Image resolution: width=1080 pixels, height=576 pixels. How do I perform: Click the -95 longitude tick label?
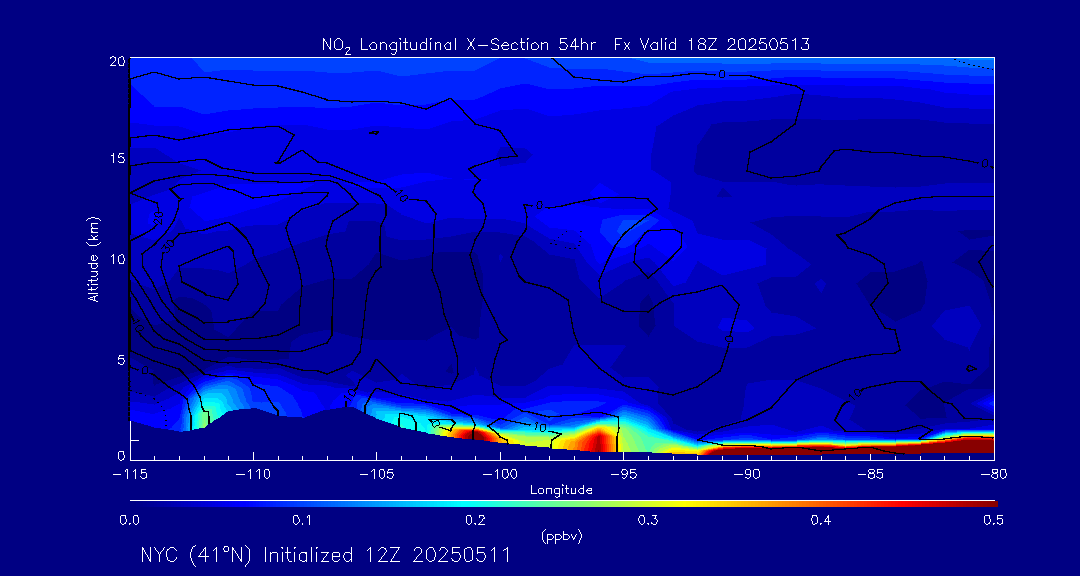pyautogui.click(x=623, y=475)
